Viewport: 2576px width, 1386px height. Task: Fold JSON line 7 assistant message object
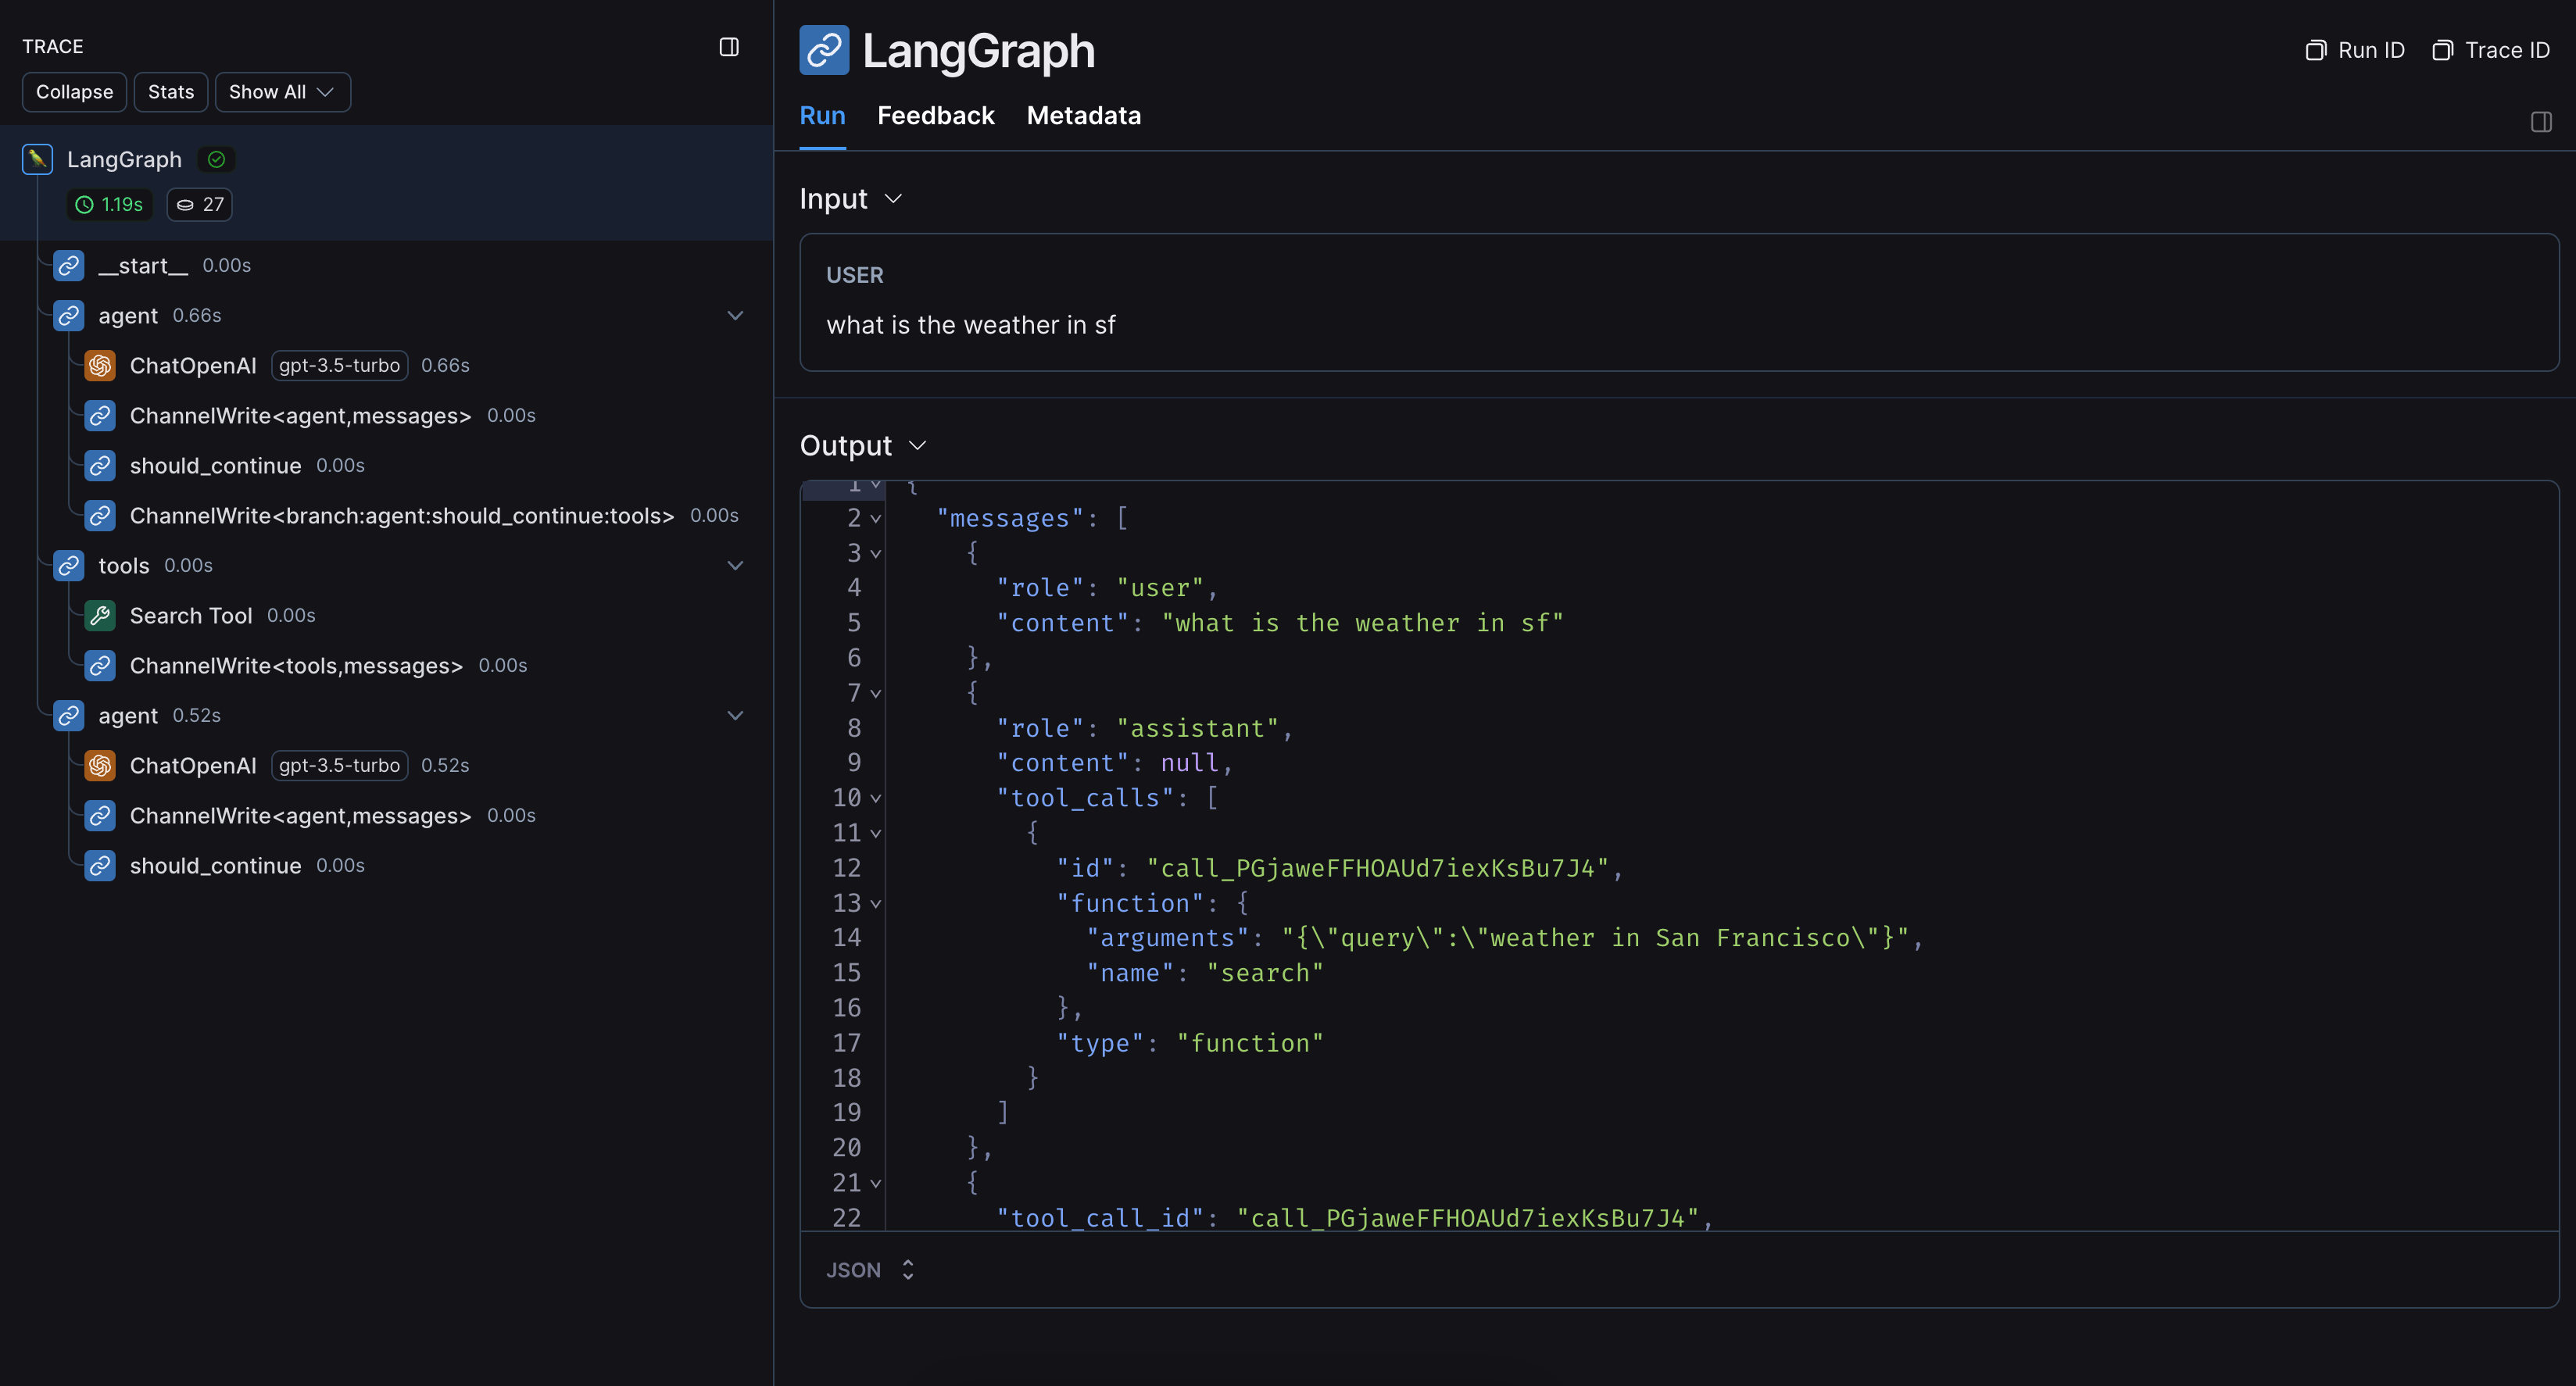coord(876,693)
